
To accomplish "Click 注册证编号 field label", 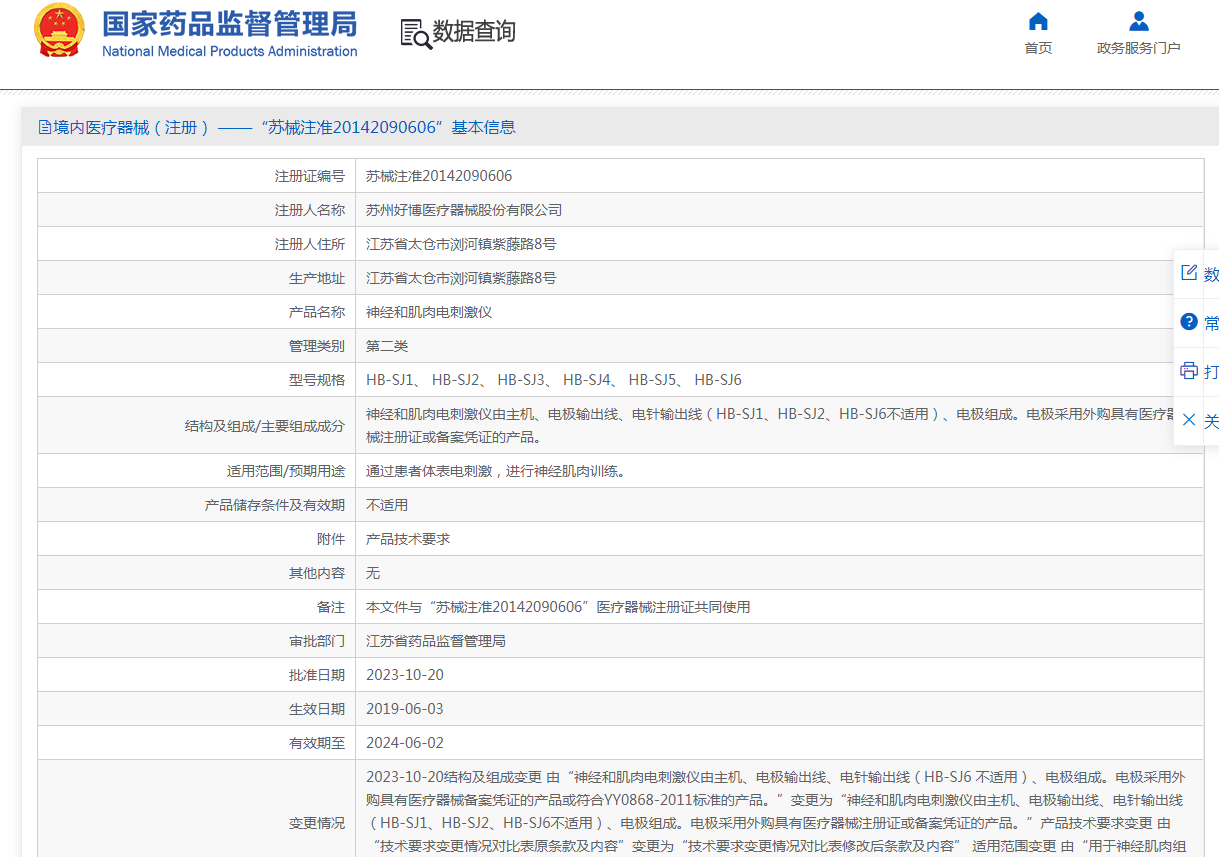I will tap(310, 176).
